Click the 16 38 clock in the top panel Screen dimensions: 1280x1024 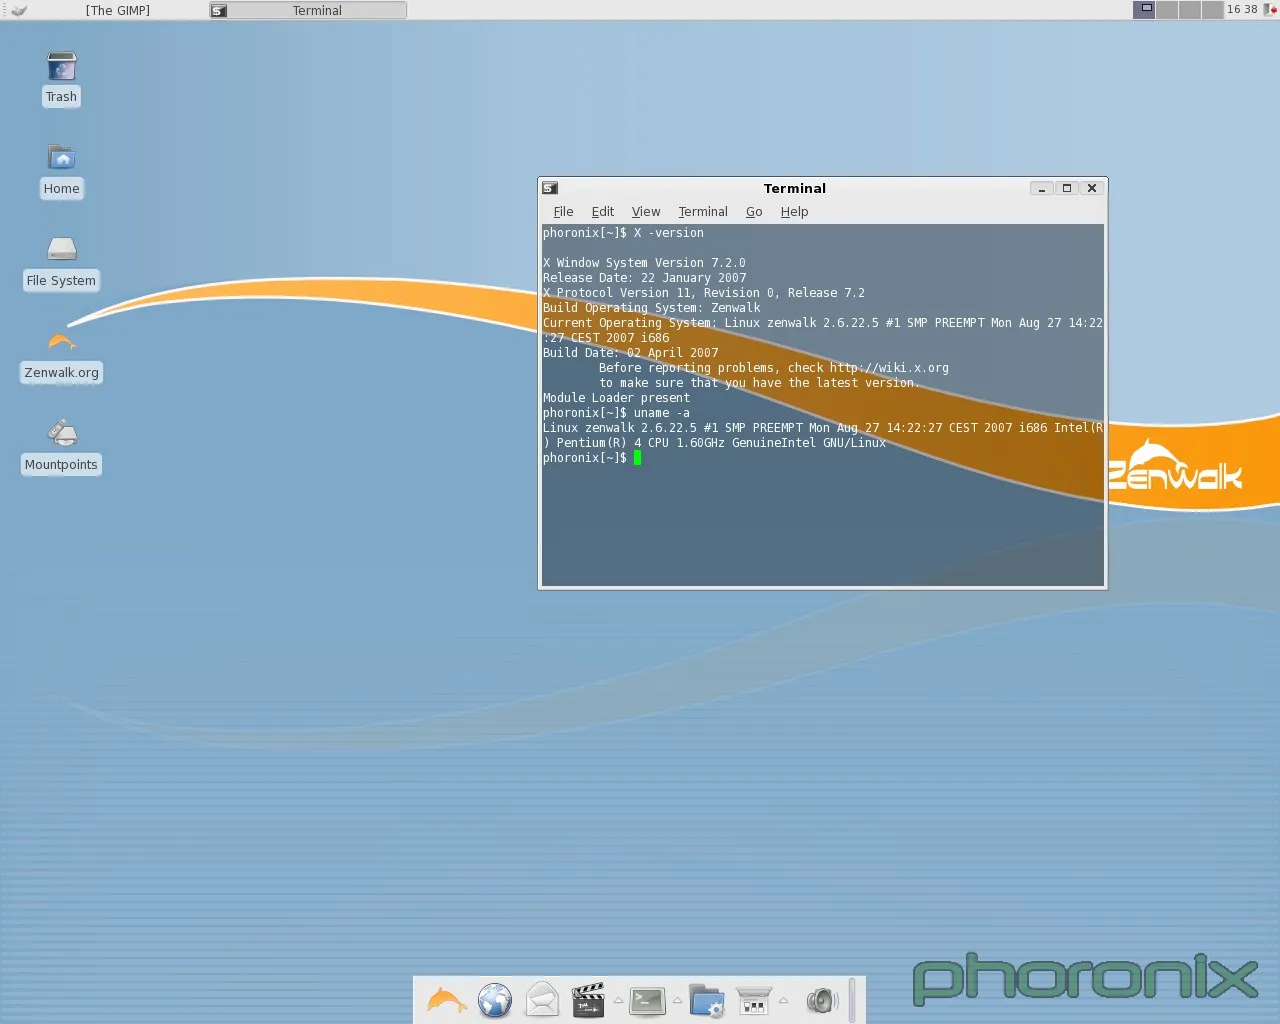pyautogui.click(x=1242, y=10)
